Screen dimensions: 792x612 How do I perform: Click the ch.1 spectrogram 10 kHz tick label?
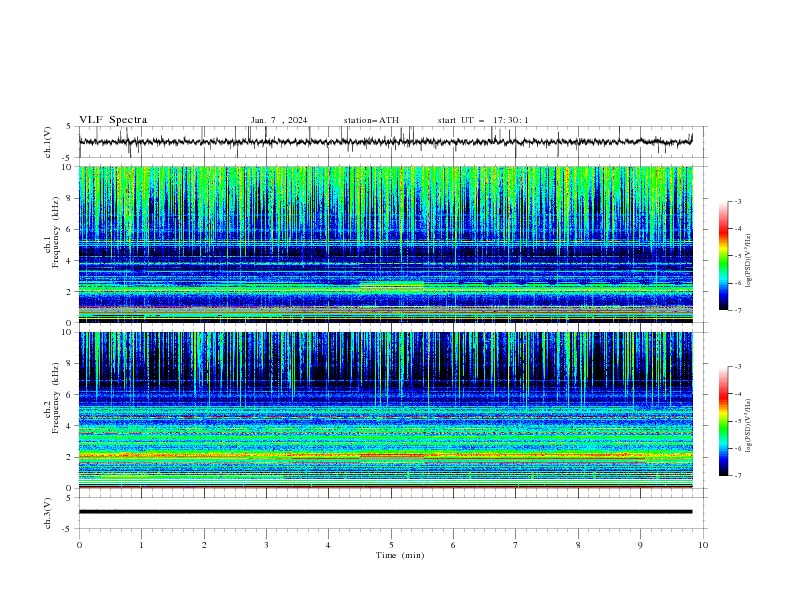click(67, 167)
